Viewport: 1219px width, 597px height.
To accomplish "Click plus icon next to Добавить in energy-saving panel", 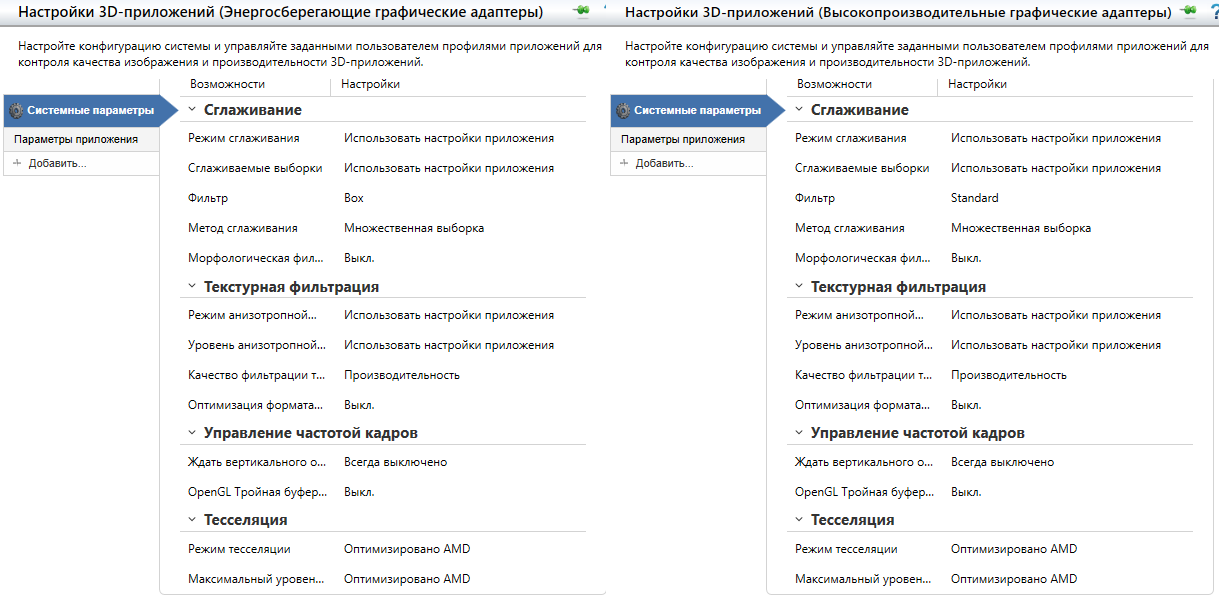I will click(x=17, y=163).
